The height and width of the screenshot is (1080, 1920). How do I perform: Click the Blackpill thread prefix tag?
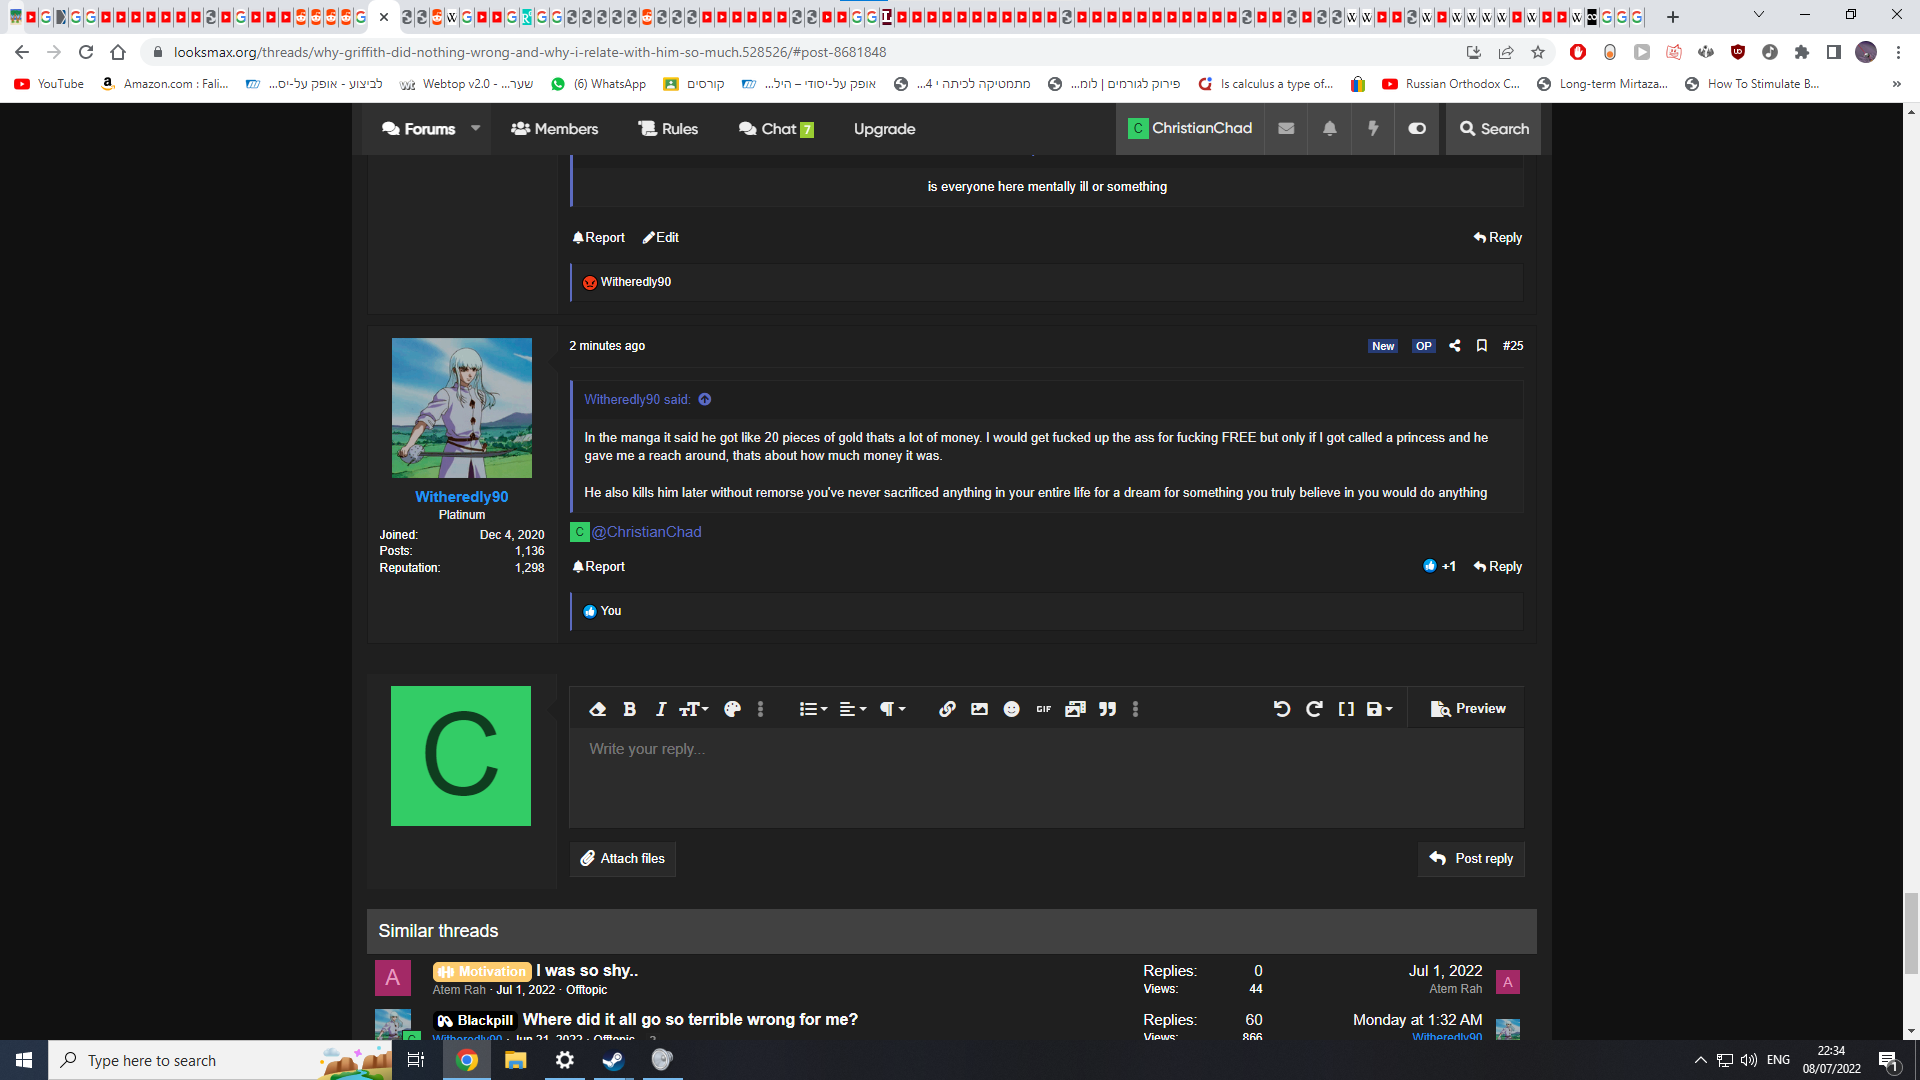point(475,1020)
